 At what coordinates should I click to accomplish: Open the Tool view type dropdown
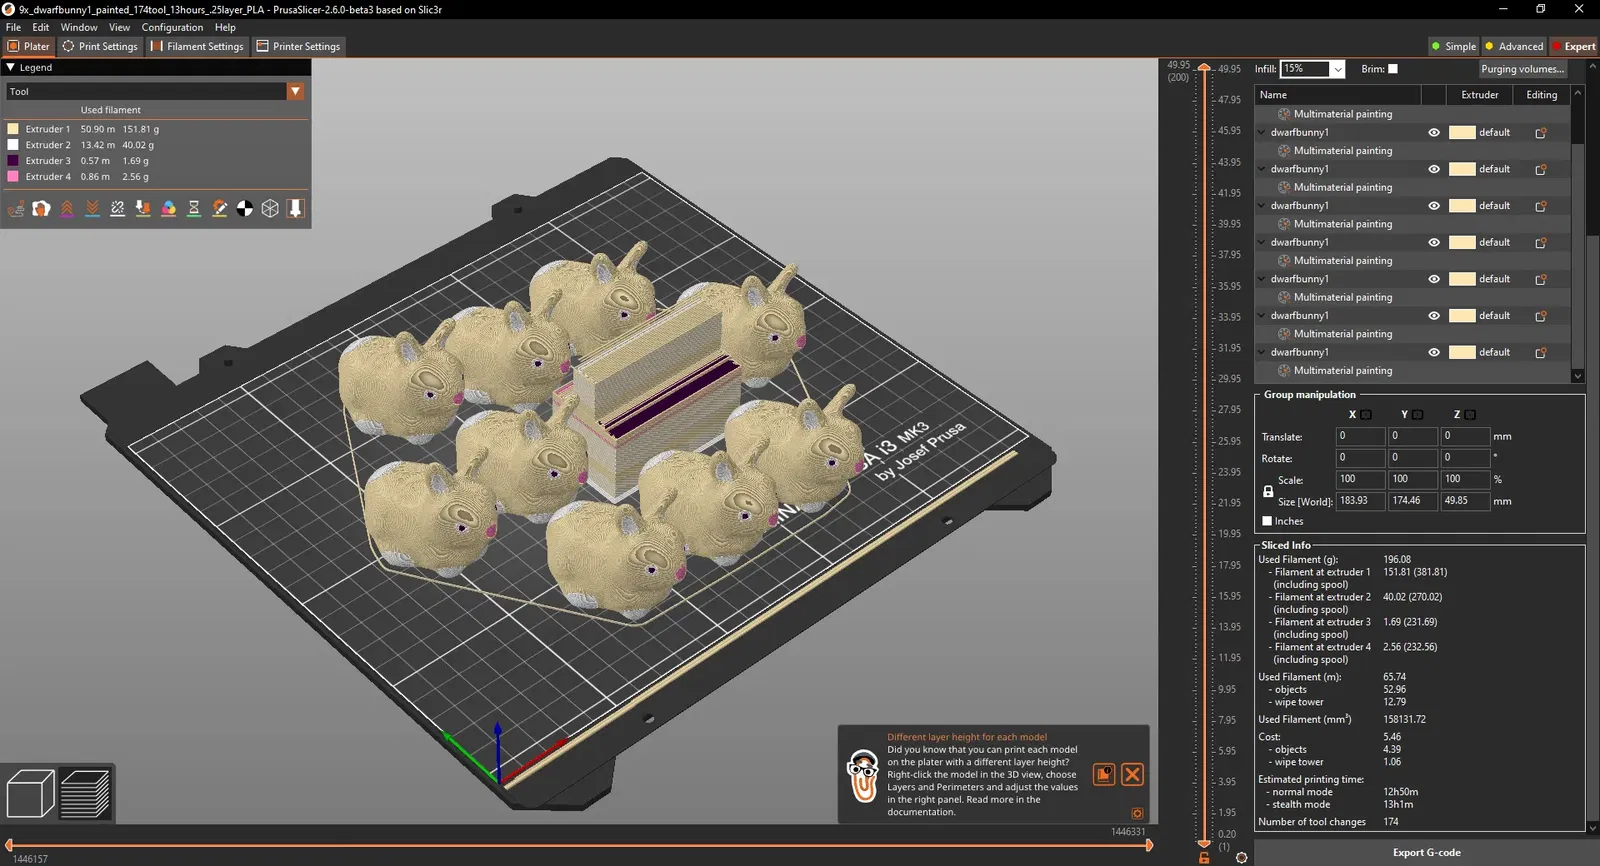[x=295, y=91]
